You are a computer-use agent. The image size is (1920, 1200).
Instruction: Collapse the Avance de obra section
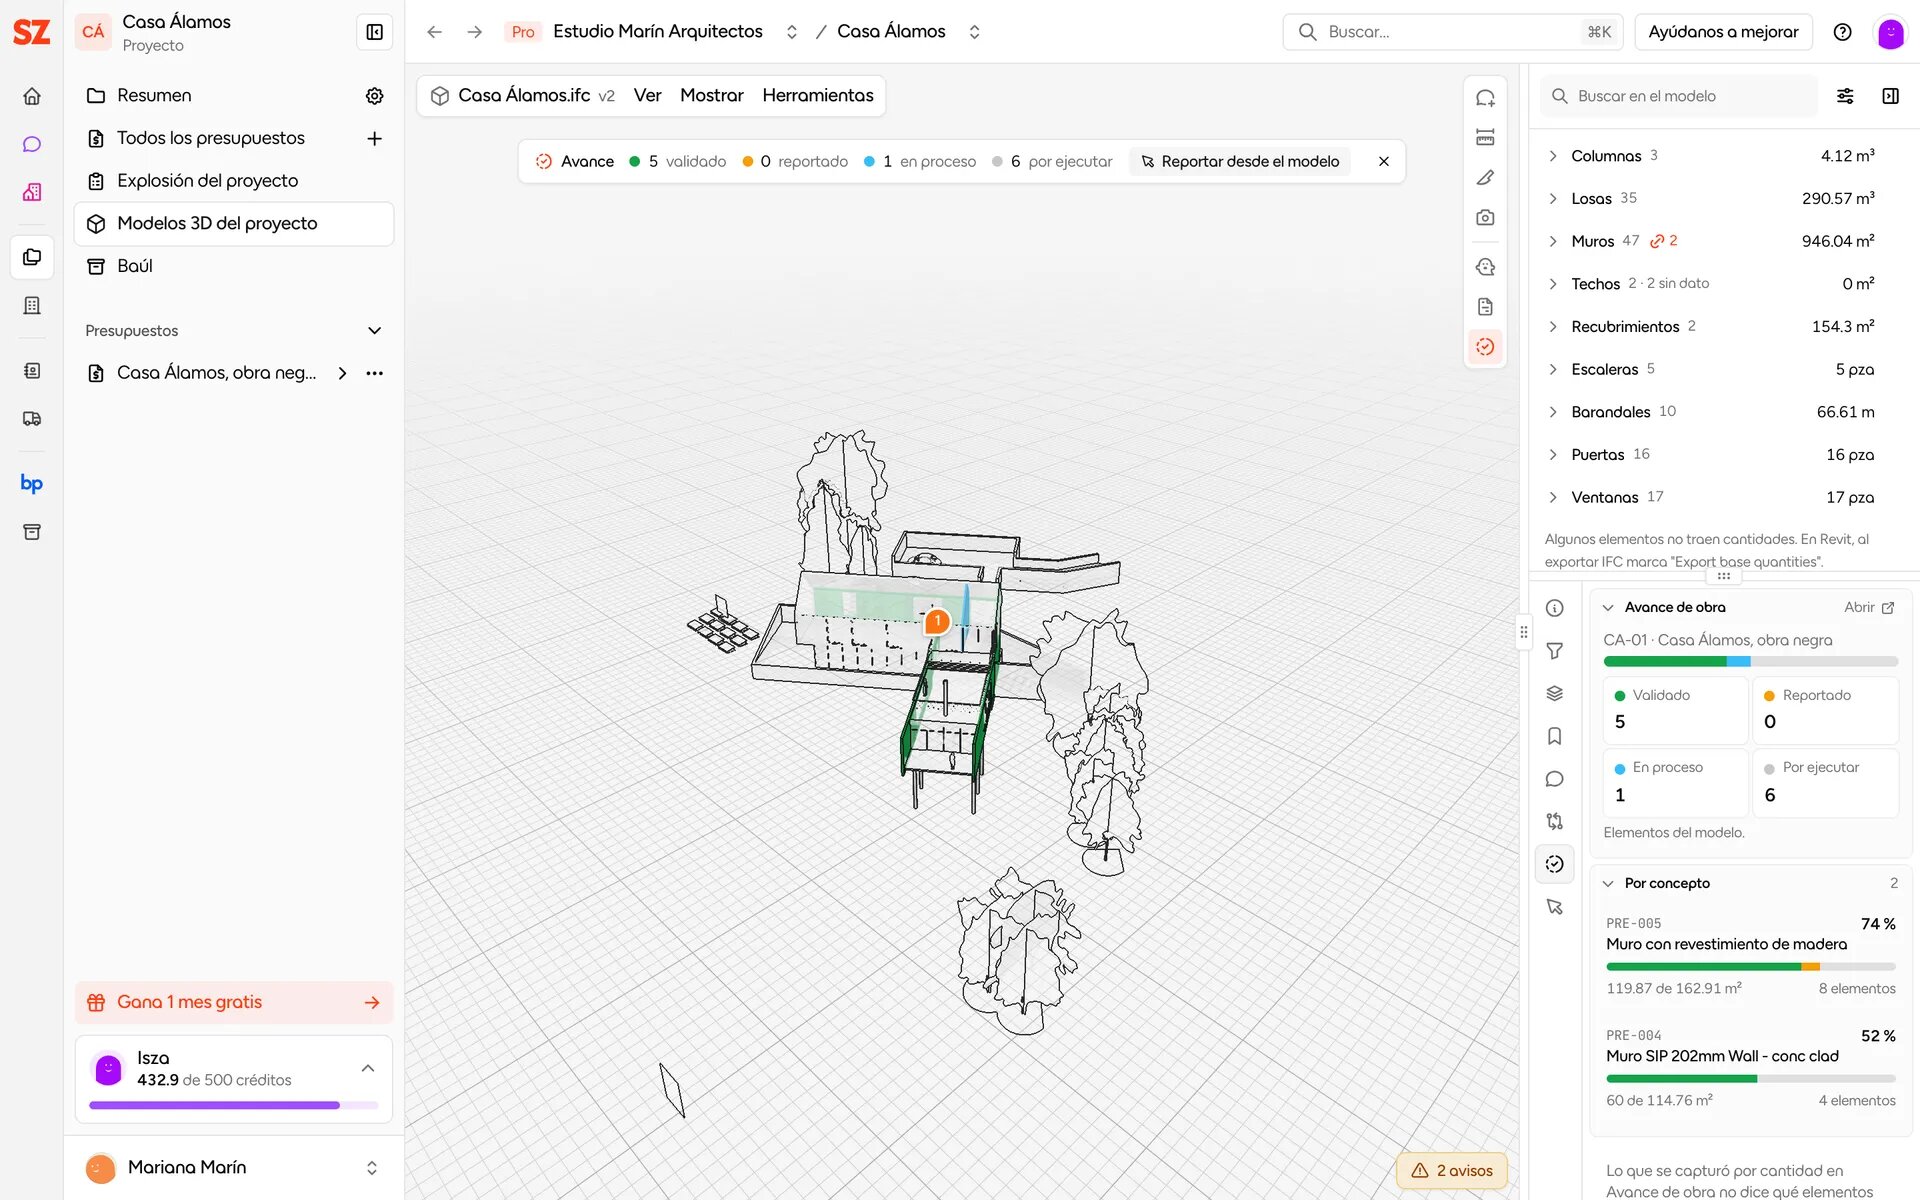1608,608
